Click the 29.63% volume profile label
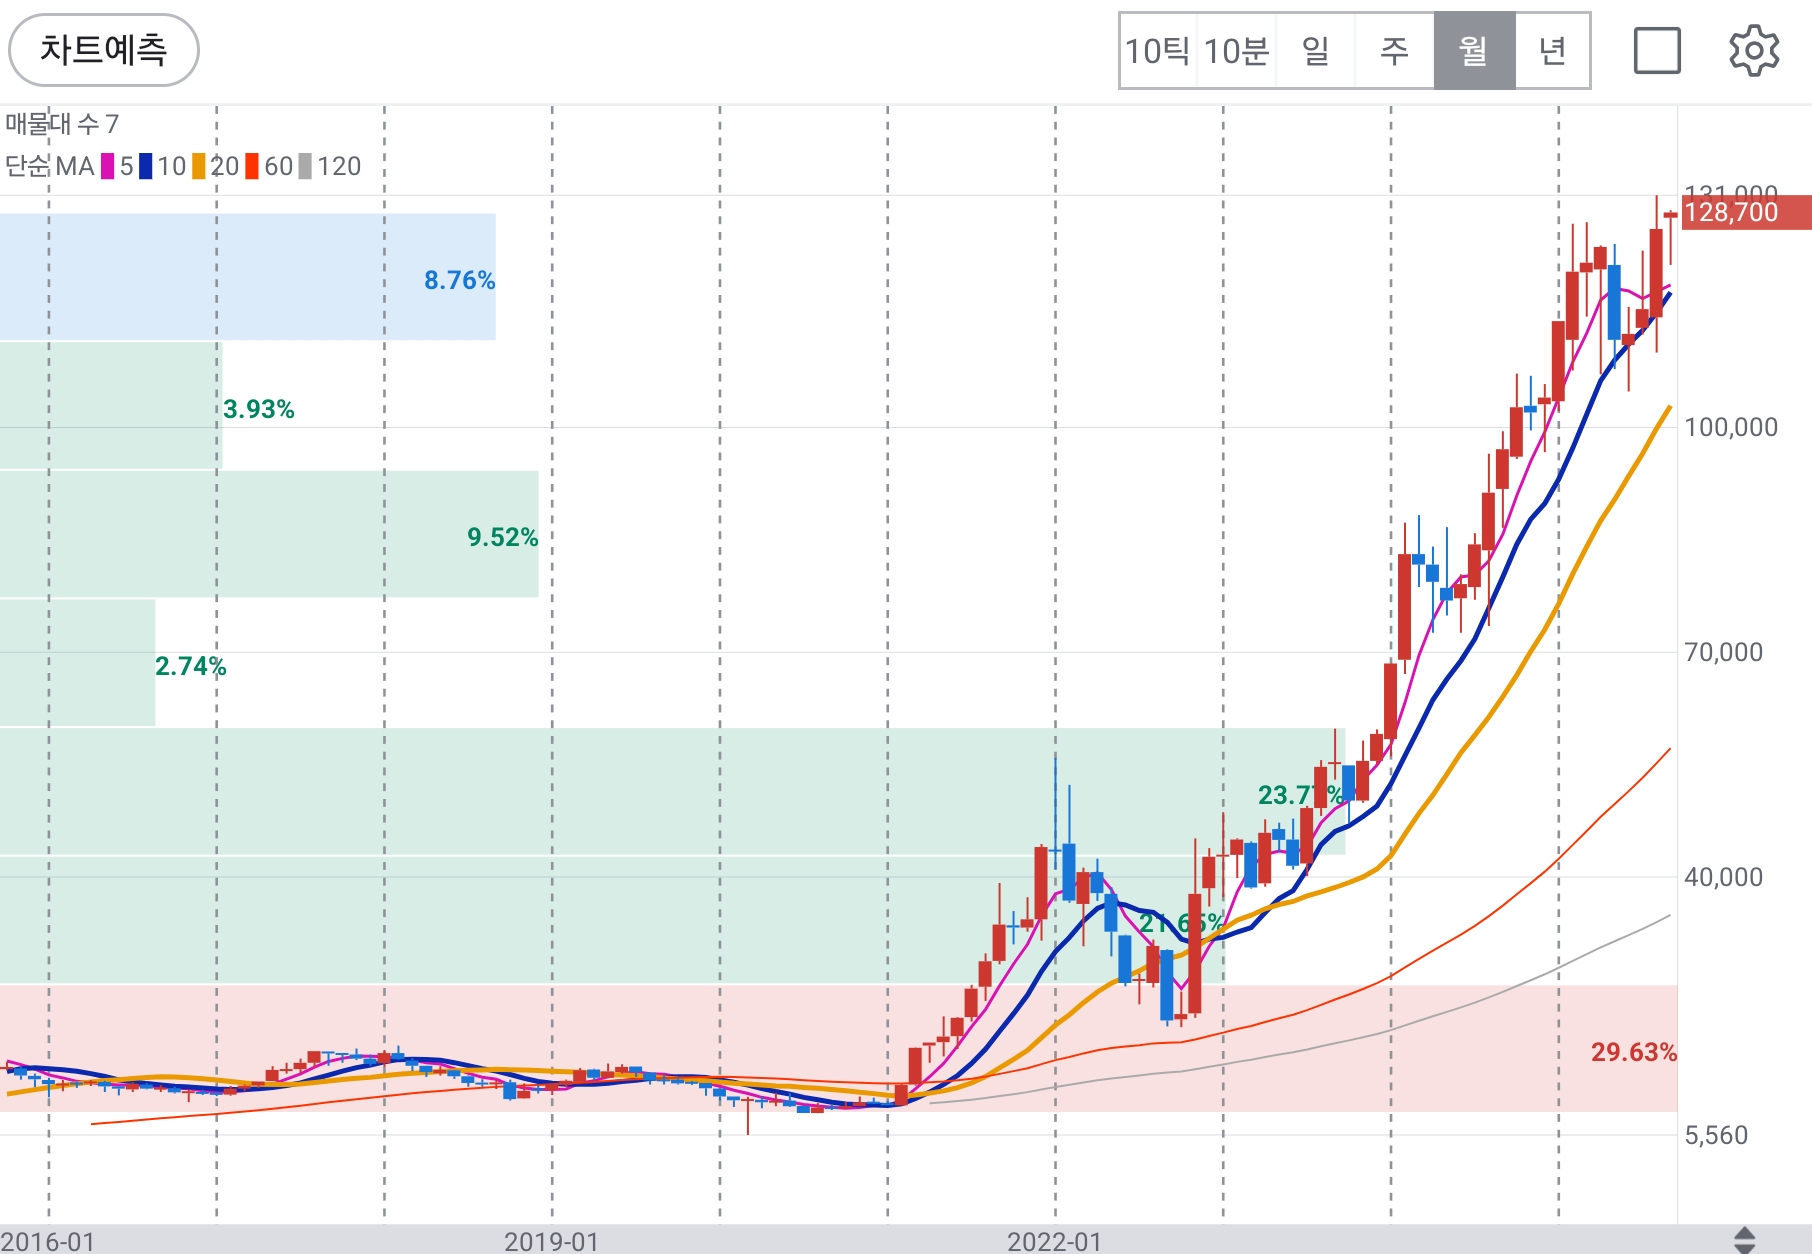 click(1633, 1052)
